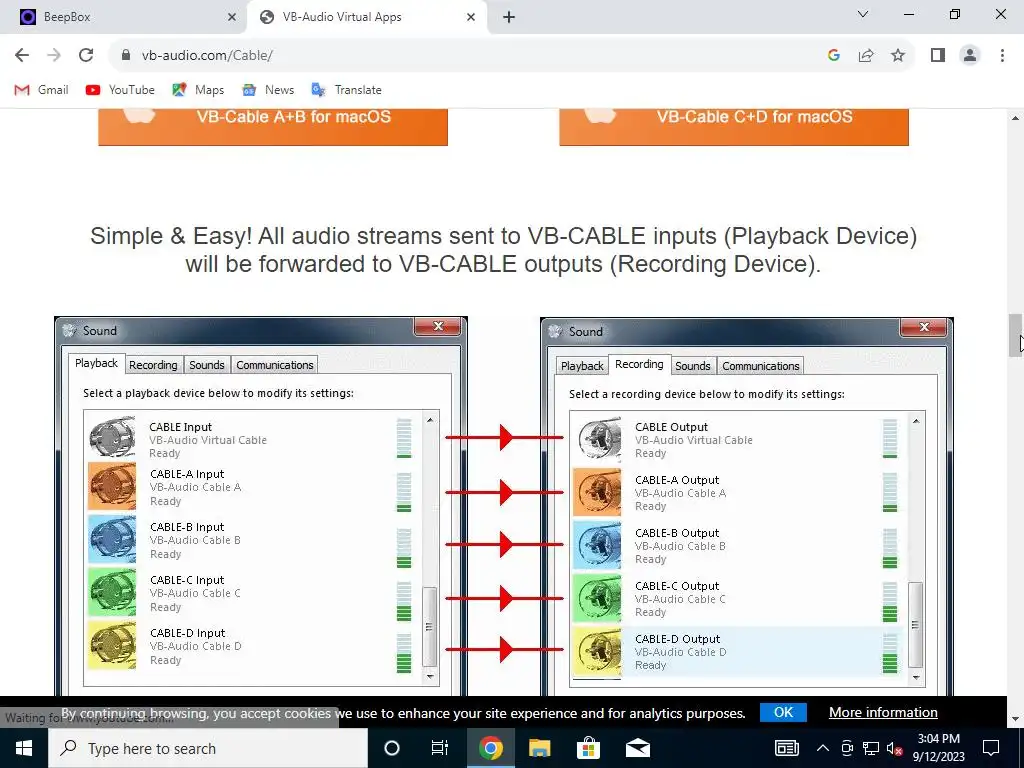Click the taskbar search box
Screen dimensions: 1024x768
click(x=208, y=748)
